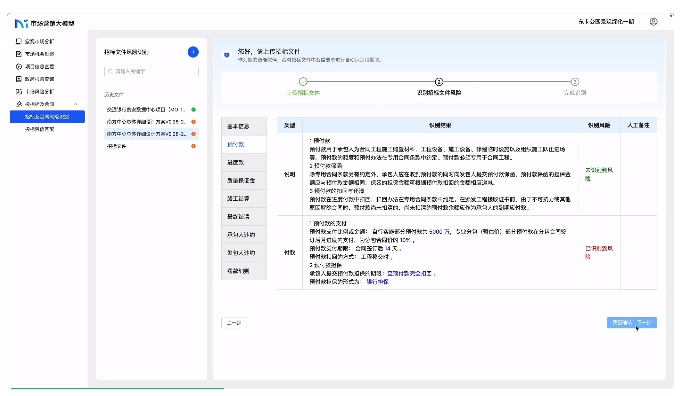Image resolution: width=683 pixels, height=396 pixels.
Task: Click the green step one circle
Action: click(x=303, y=81)
